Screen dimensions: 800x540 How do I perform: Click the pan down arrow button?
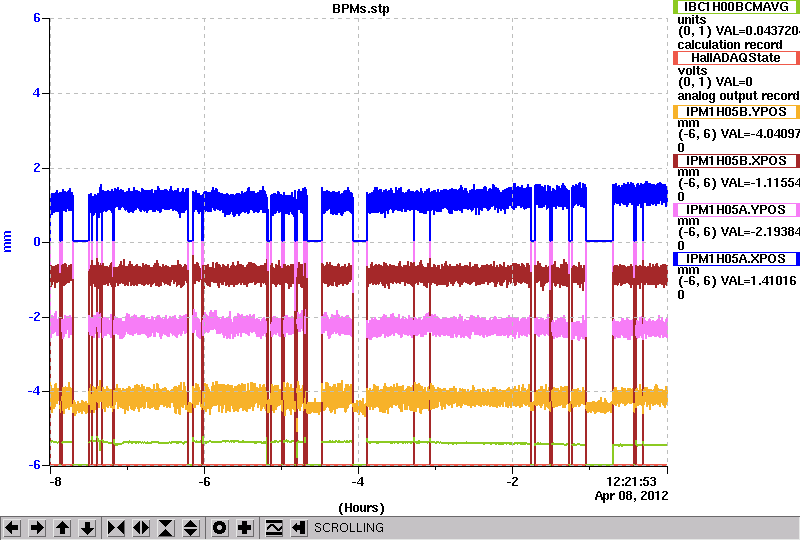pos(88,528)
